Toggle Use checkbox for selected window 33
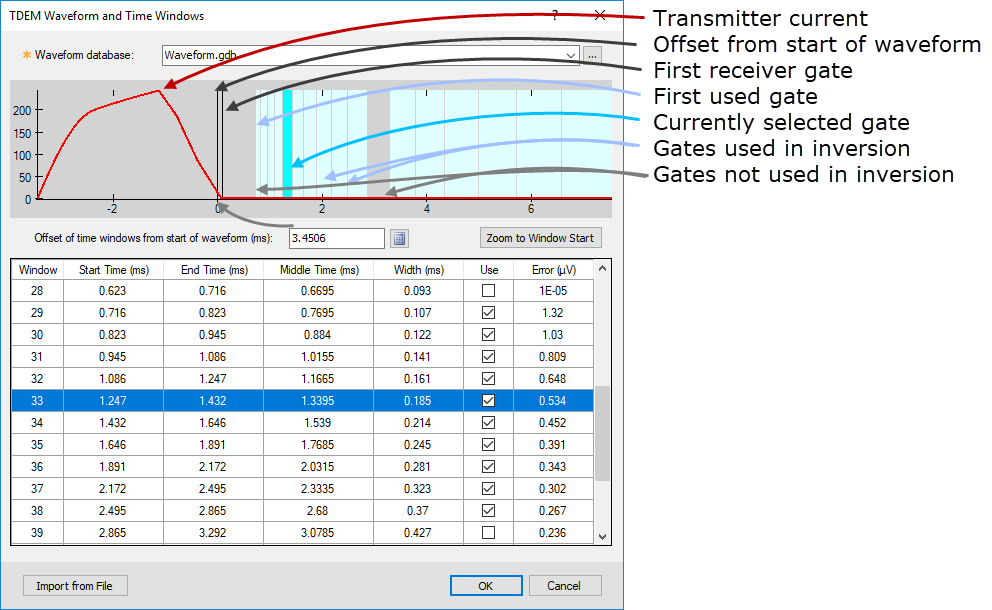Screen dimensions: 992x610 click(488, 401)
